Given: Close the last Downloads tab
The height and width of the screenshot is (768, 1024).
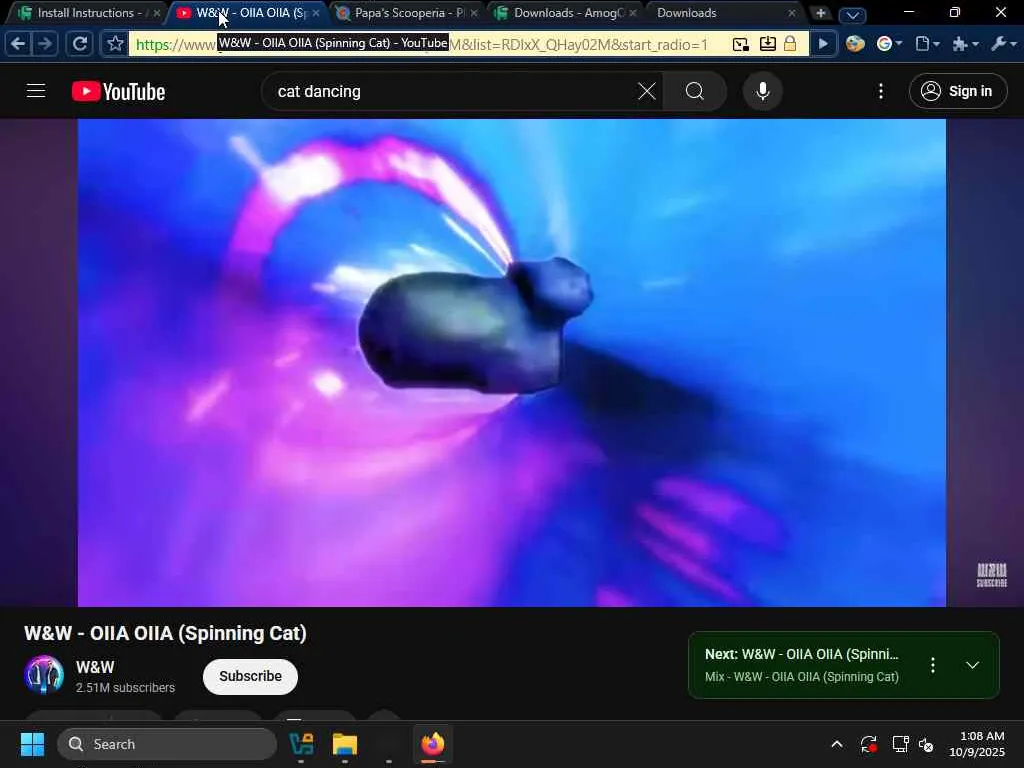Looking at the screenshot, I should [x=792, y=13].
